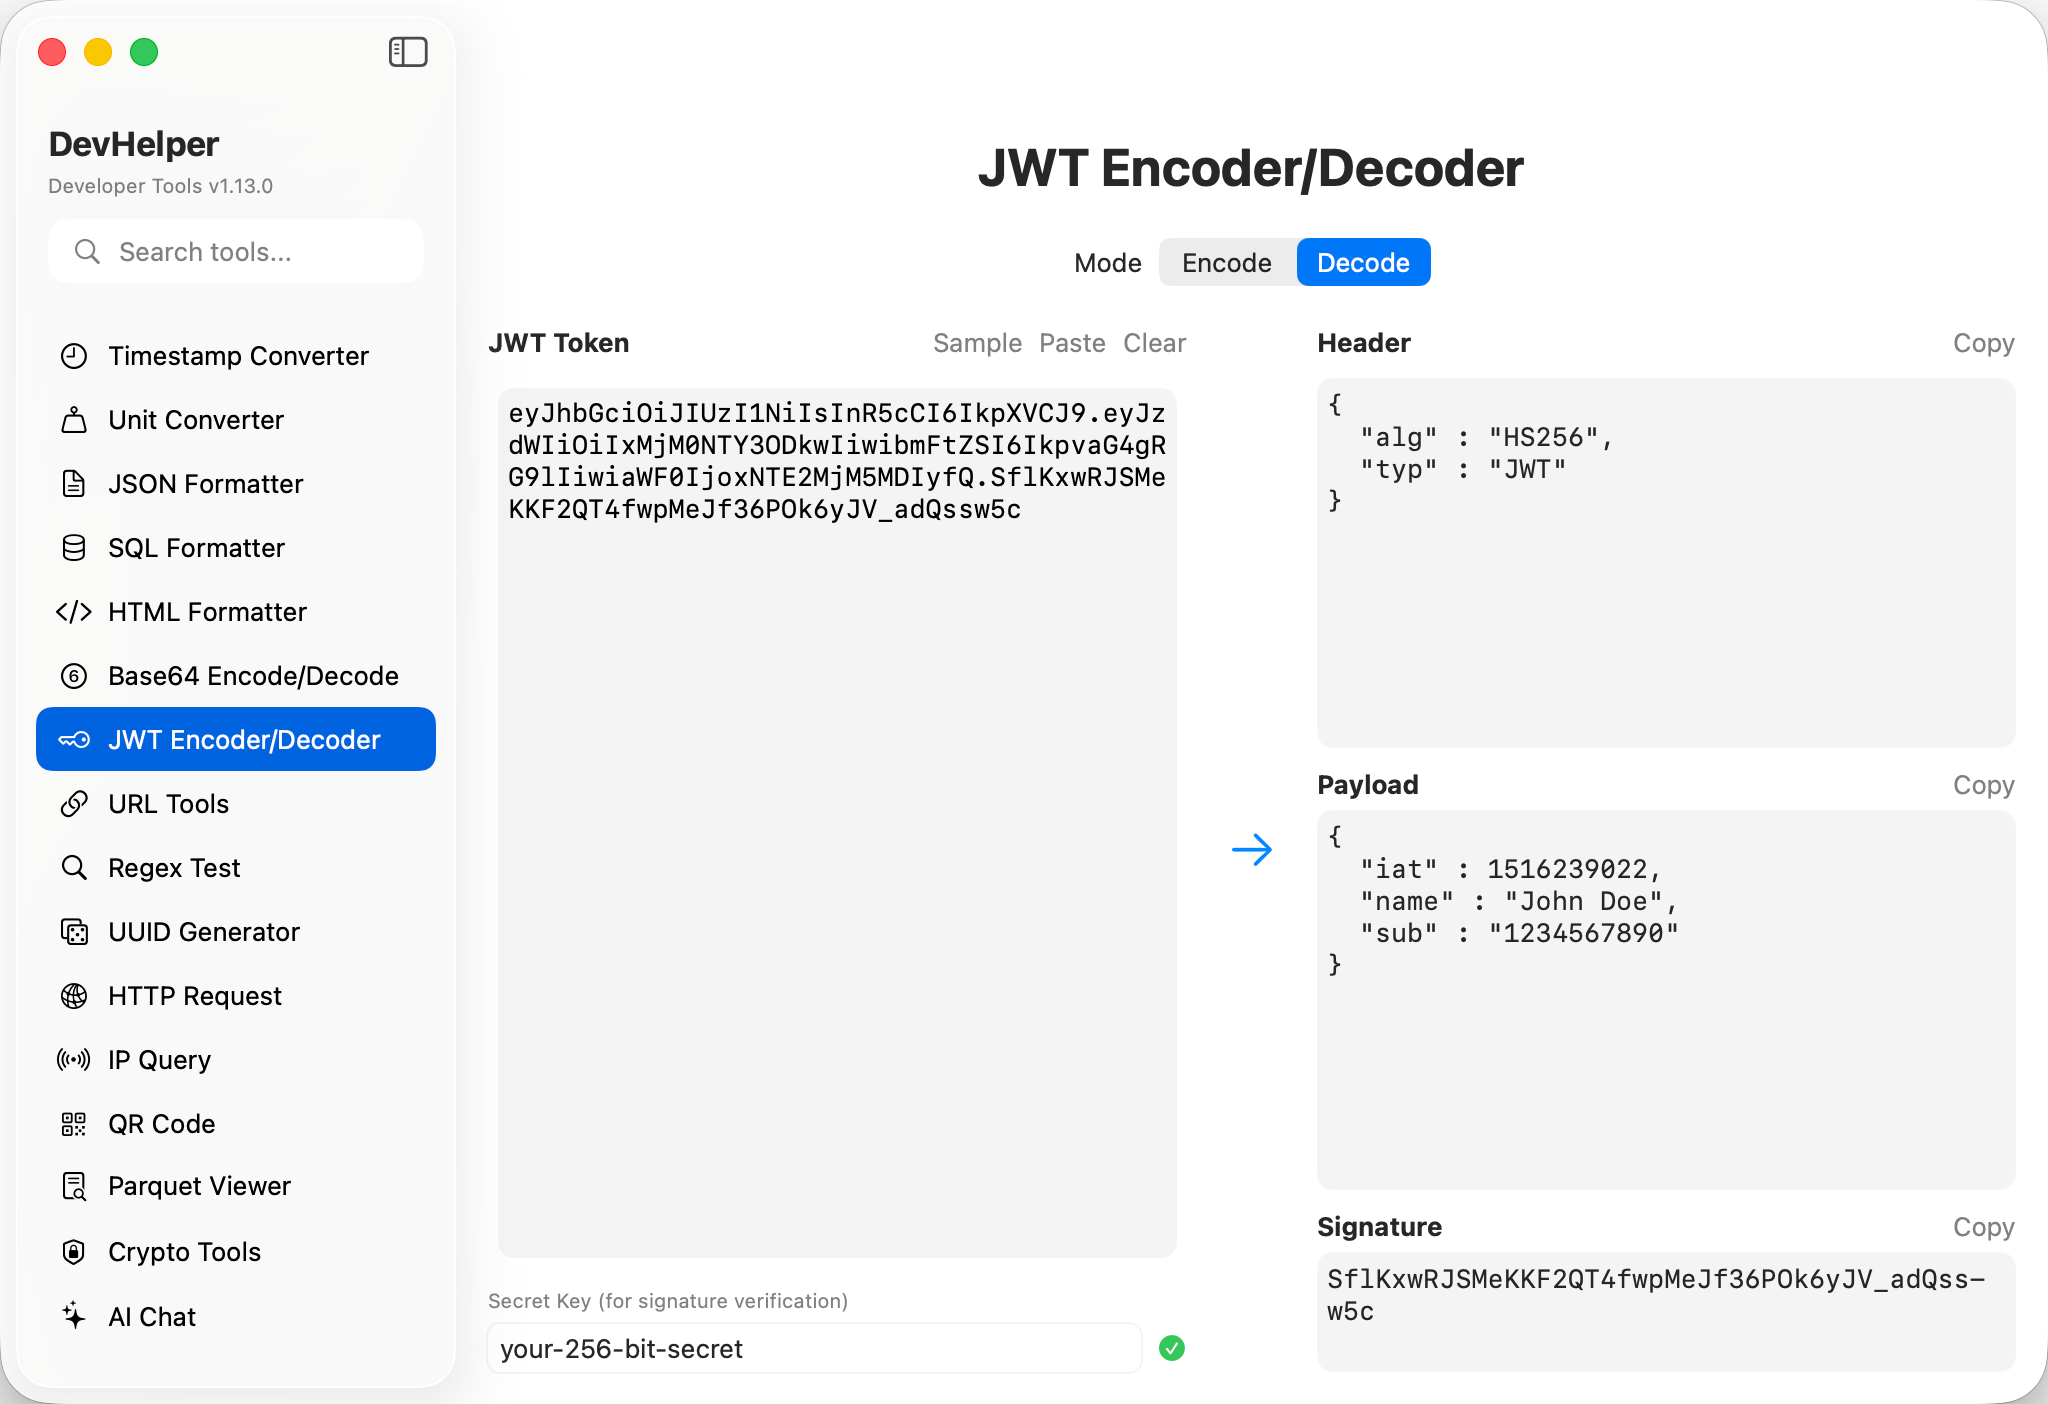Switch mode to Encode

(1227, 263)
